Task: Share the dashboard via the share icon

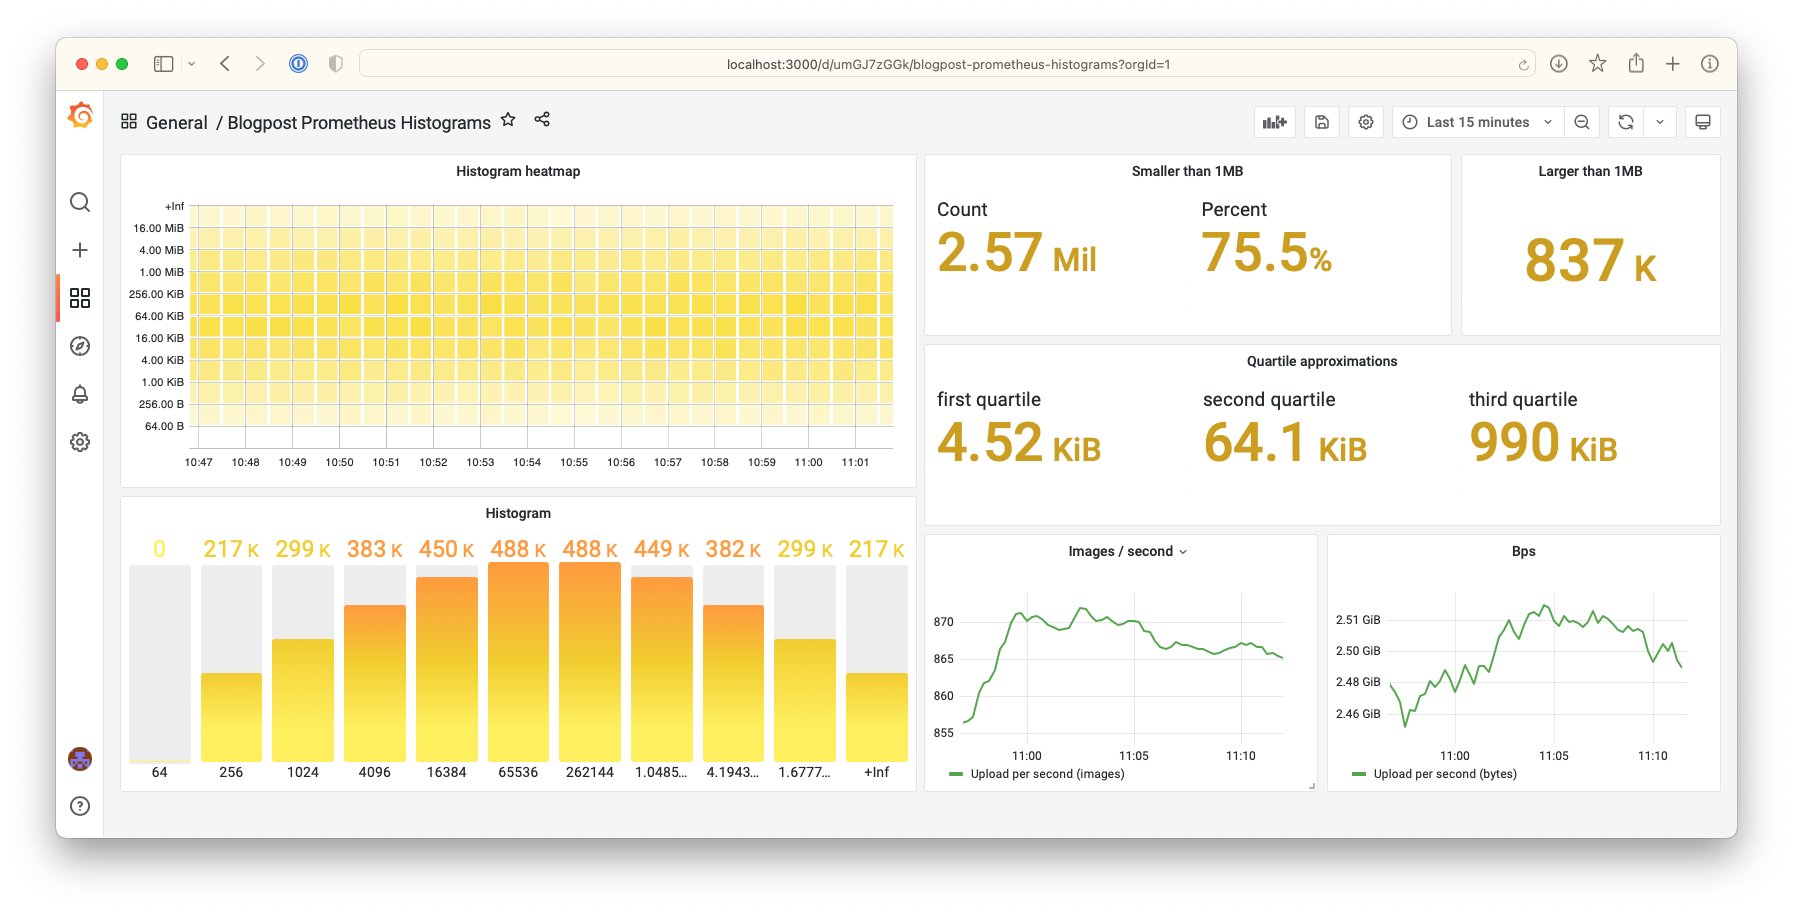Action: [541, 119]
